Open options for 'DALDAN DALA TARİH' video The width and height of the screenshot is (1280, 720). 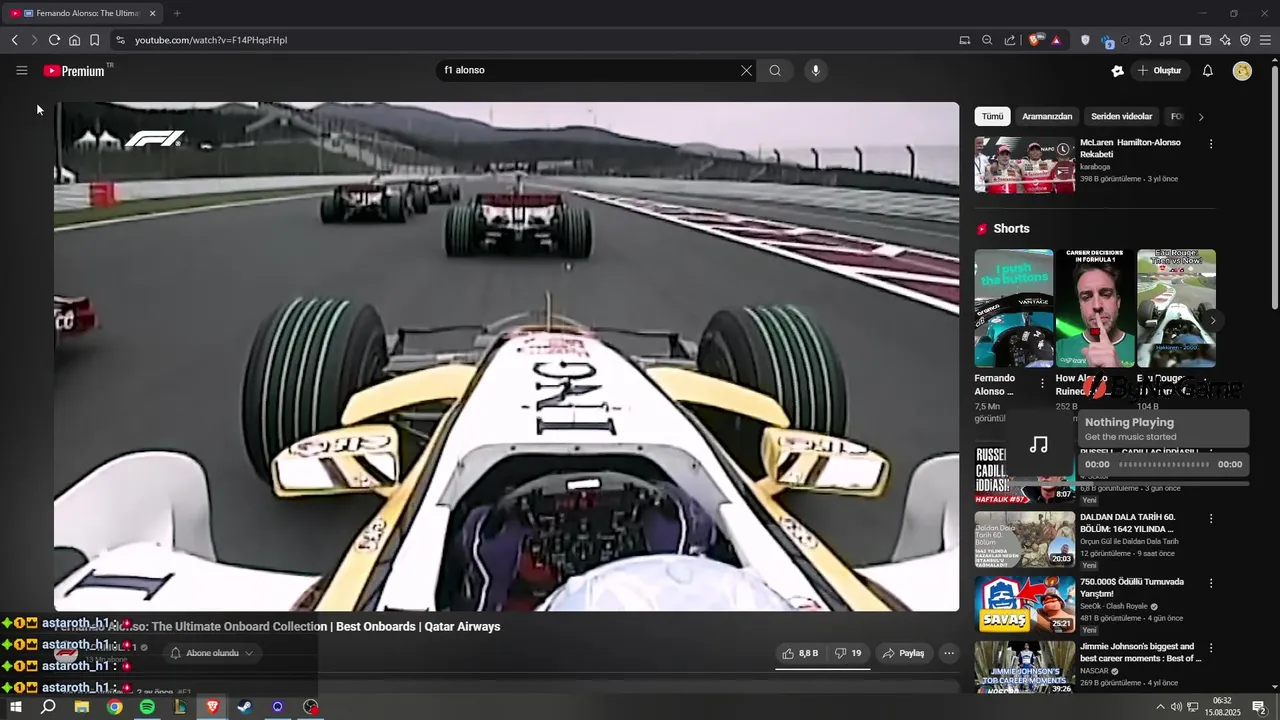1211,519
